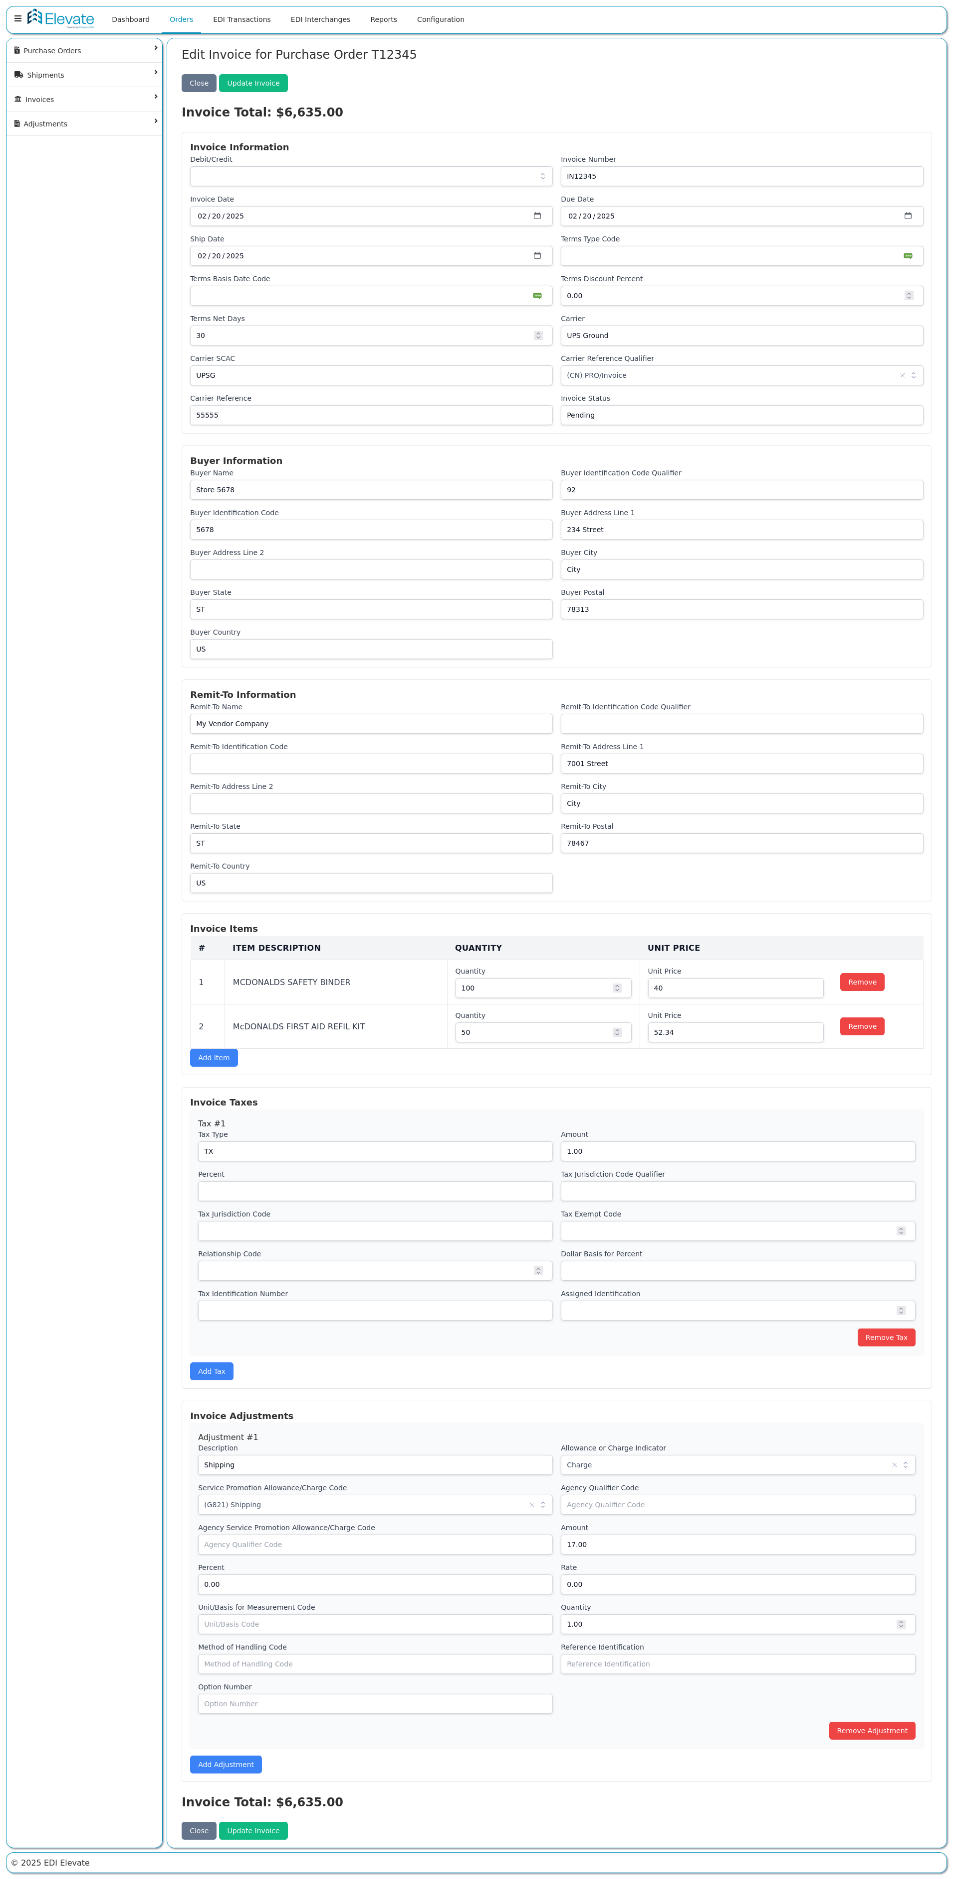Open the Invoice Date calendar picker
The height and width of the screenshot is (1879, 953).
(537, 216)
